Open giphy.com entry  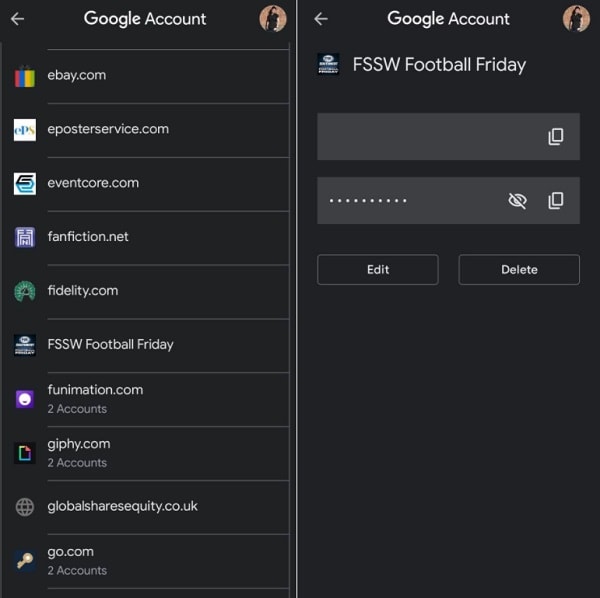pyautogui.click(x=145, y=453)
